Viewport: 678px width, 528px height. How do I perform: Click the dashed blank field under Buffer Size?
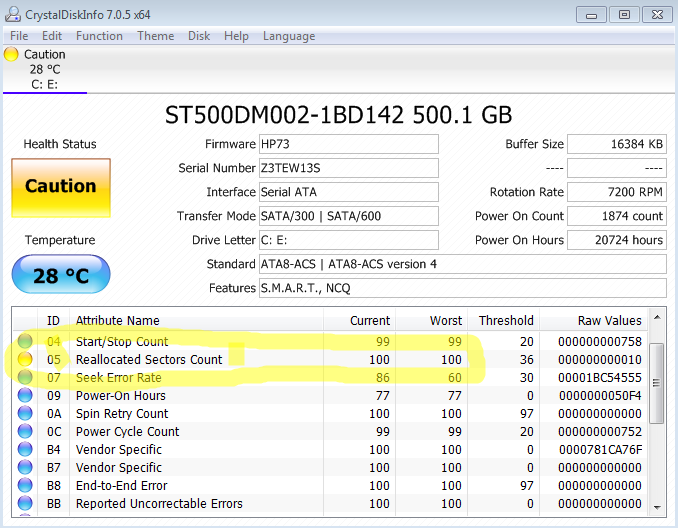[x=617, y=168]
